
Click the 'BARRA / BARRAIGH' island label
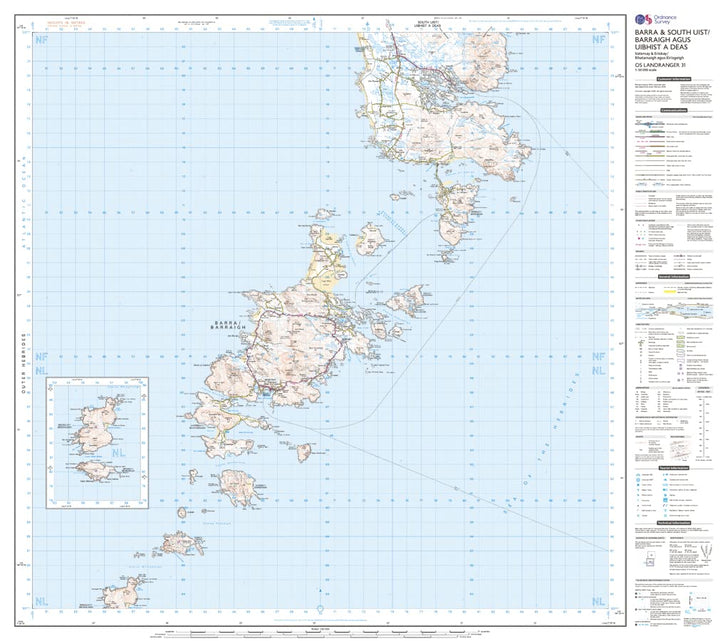(x=228, y=325)
